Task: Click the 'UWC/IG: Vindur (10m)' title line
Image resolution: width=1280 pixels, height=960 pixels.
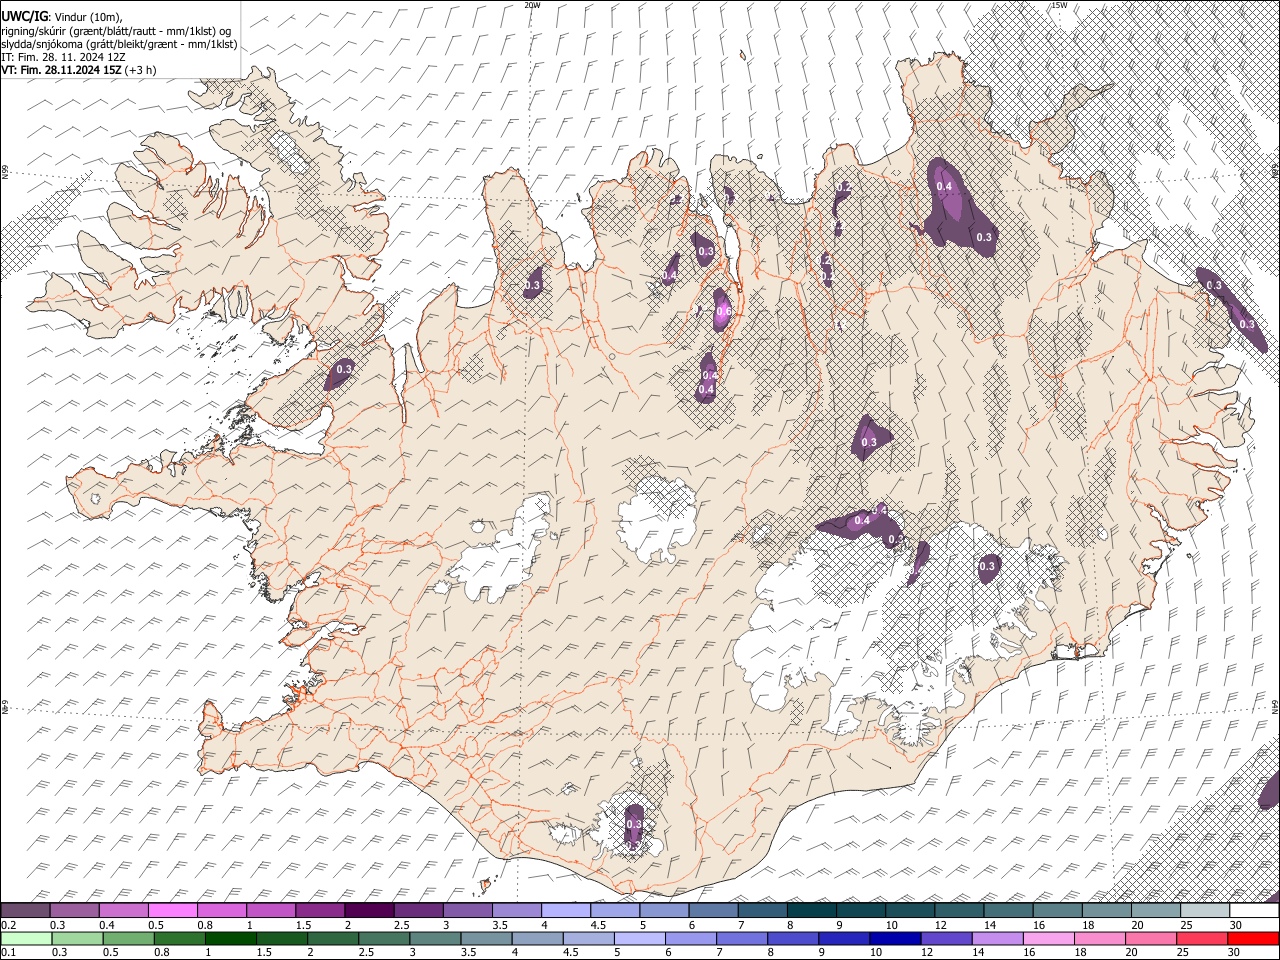Action: click(62, 15)
